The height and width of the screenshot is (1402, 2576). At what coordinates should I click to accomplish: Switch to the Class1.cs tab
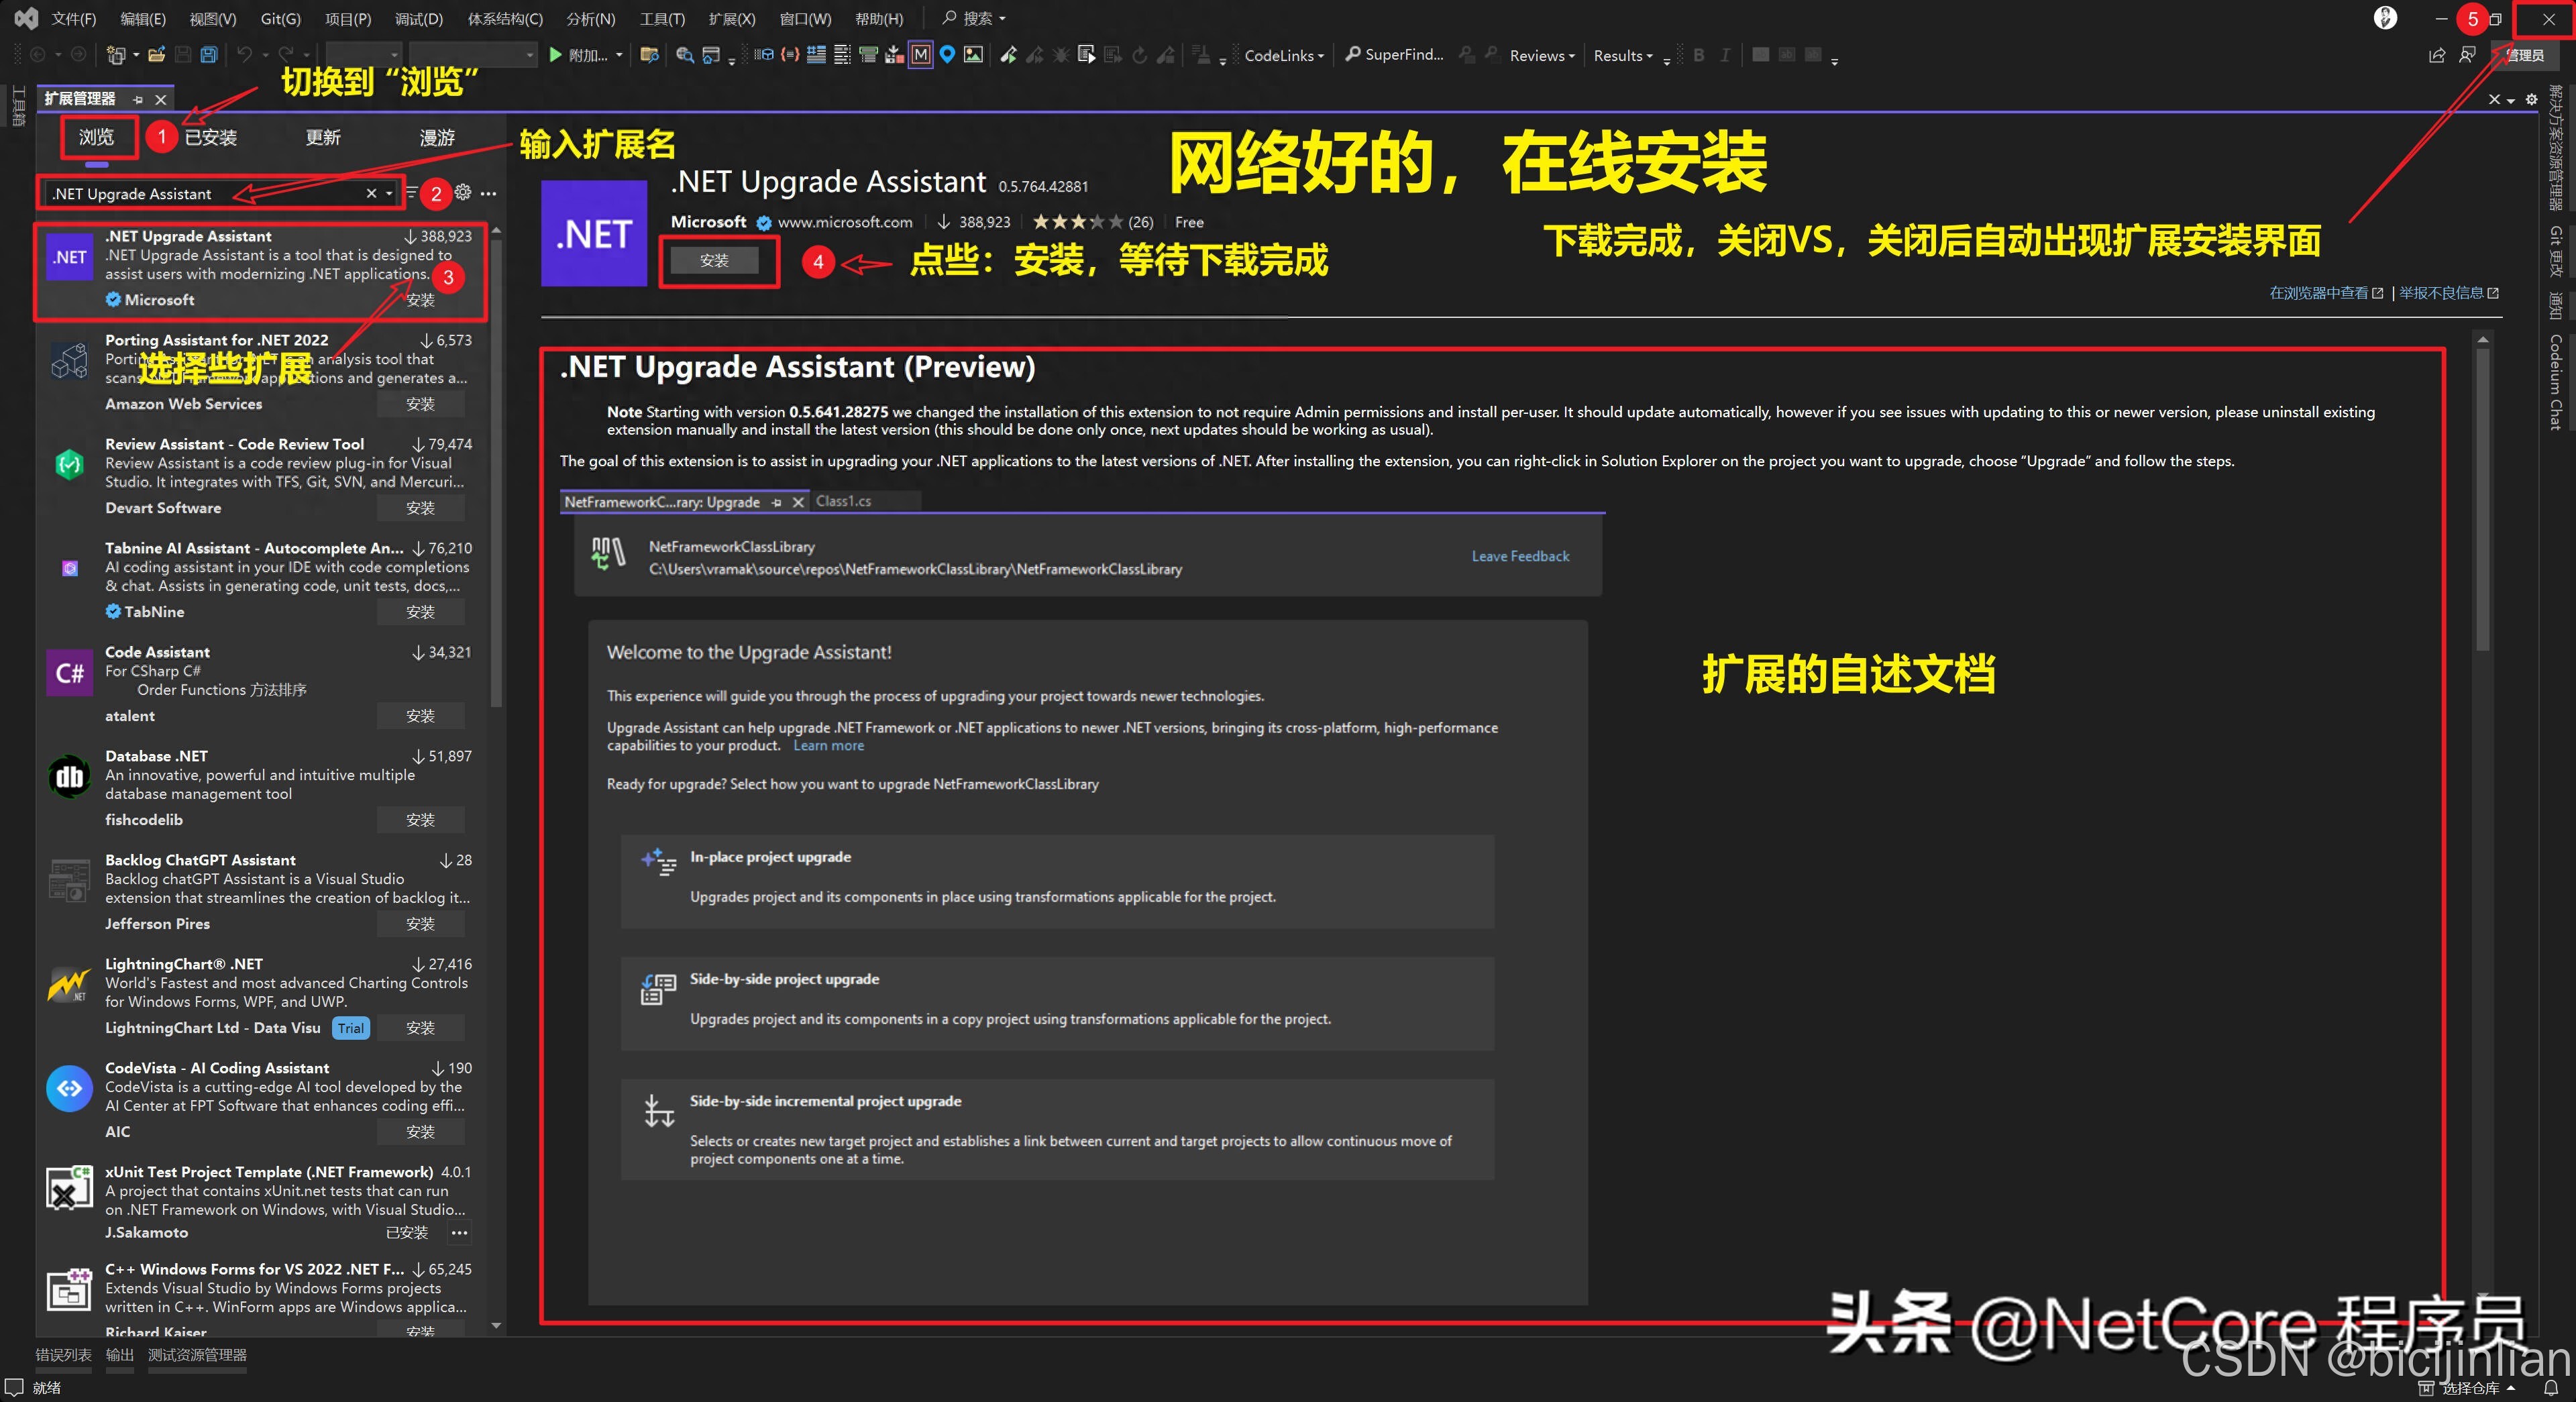click(x=843, y=501)
